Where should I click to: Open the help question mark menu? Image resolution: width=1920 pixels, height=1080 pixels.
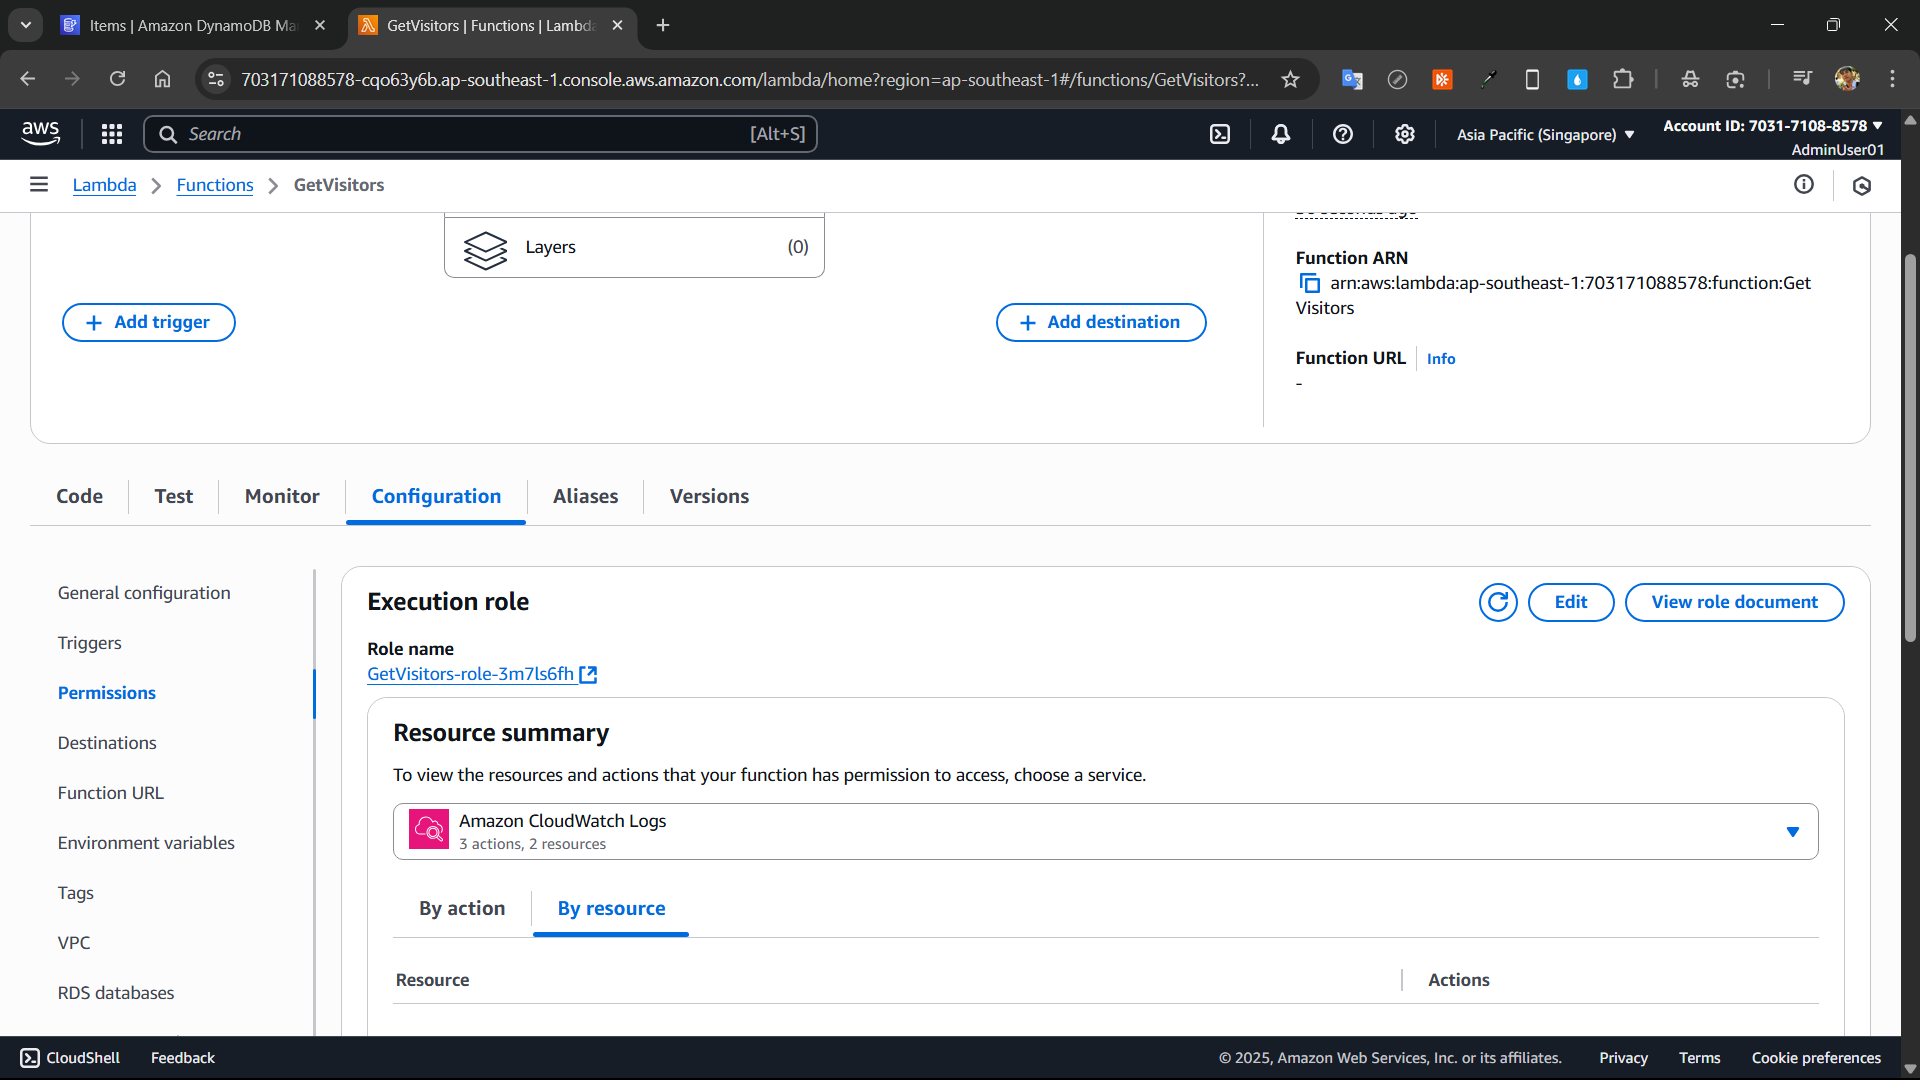[1343, 134]
